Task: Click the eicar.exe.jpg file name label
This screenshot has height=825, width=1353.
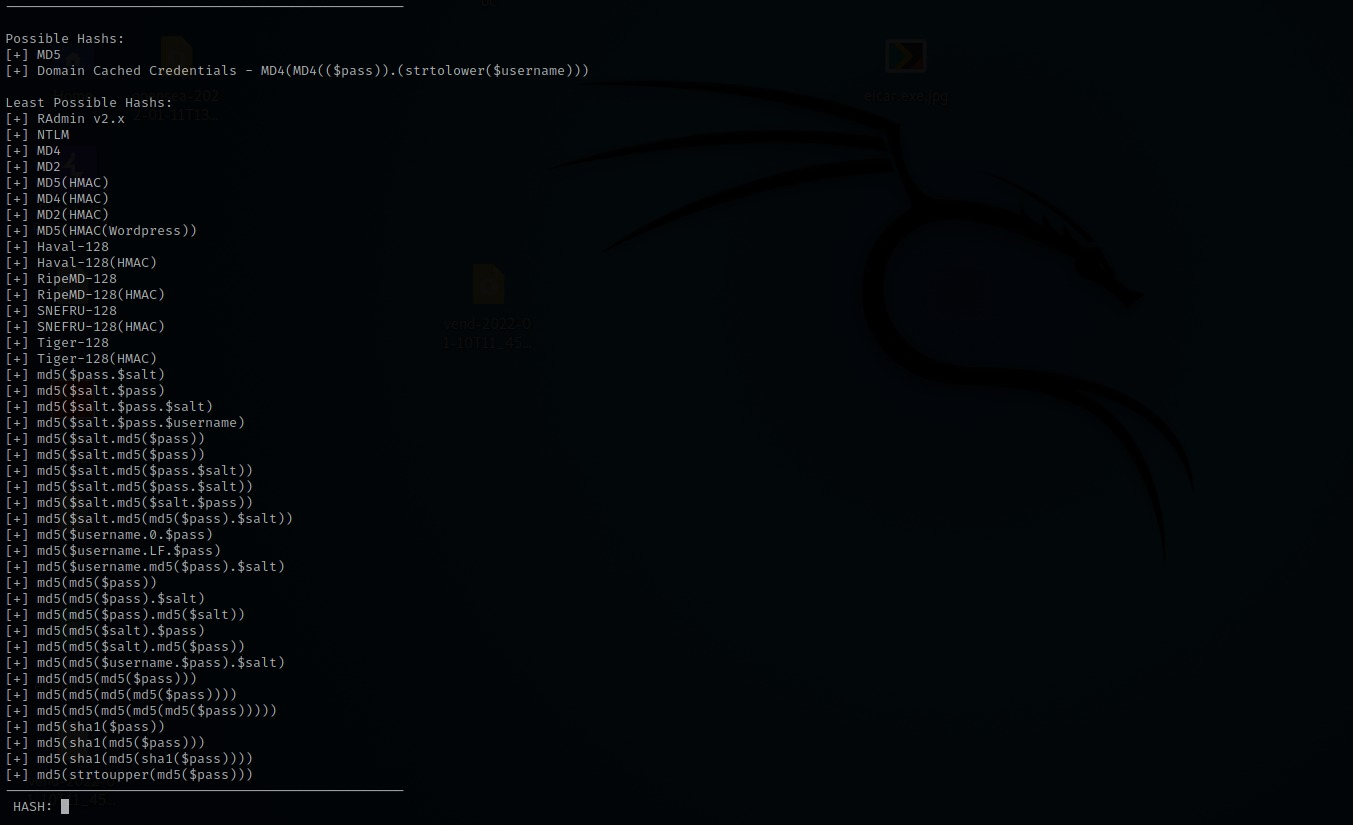Action: coord(906,96)
